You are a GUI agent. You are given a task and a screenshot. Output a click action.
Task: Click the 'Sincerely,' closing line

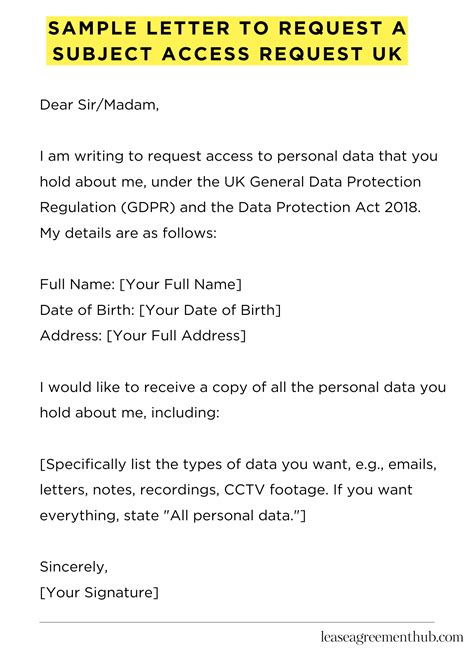coord(74,567)
